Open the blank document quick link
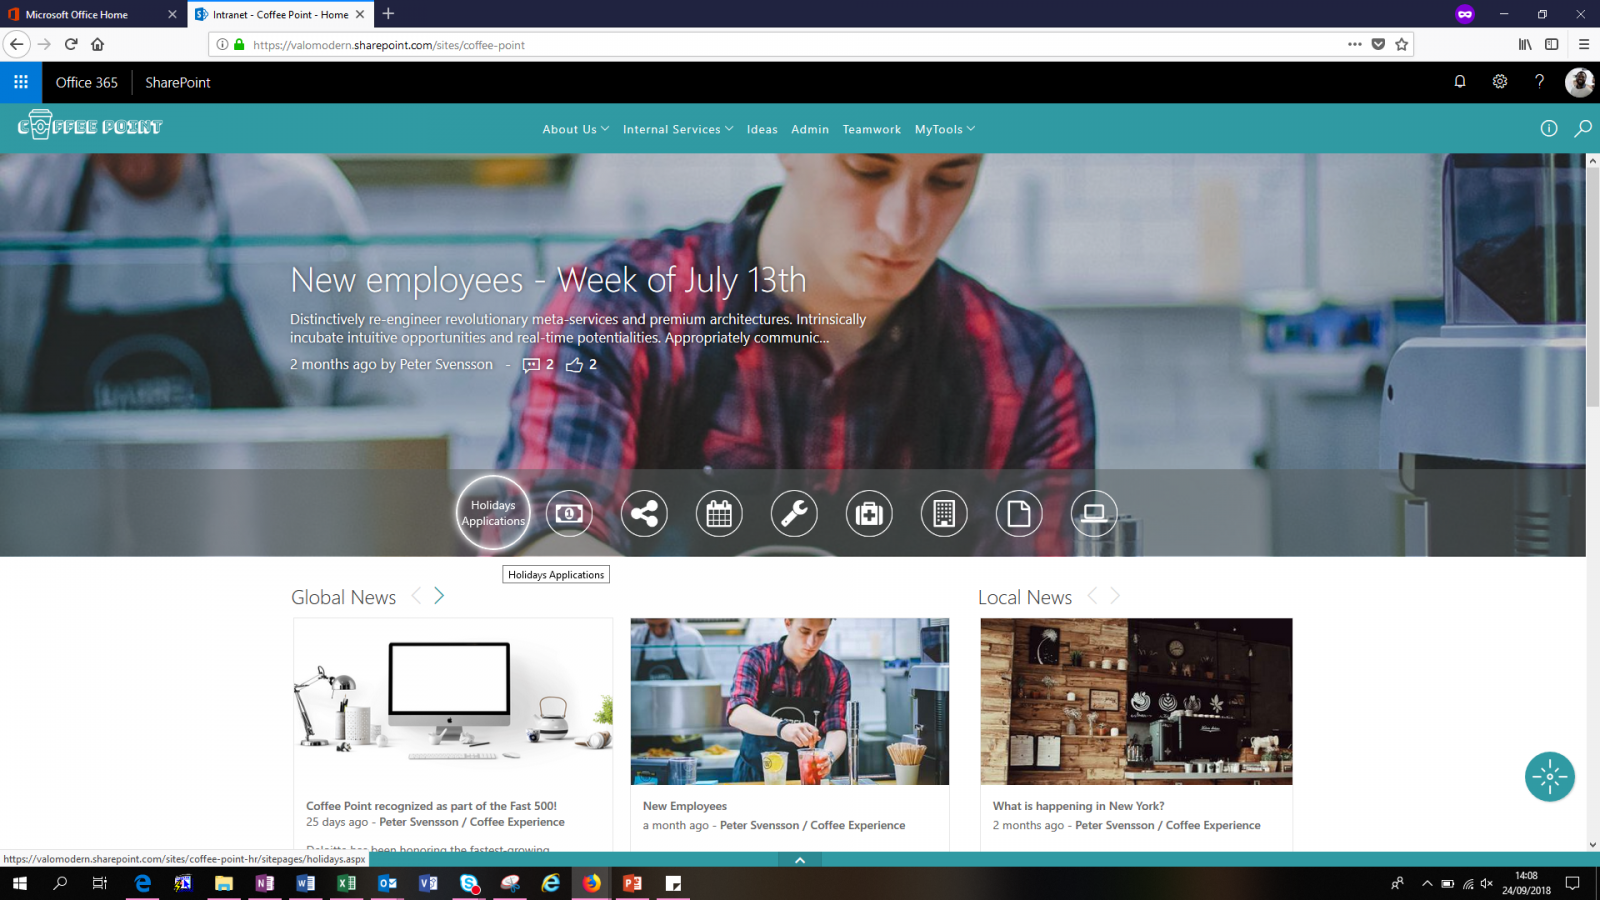Screen dimensions: 1600x900 pos(1019,514)
